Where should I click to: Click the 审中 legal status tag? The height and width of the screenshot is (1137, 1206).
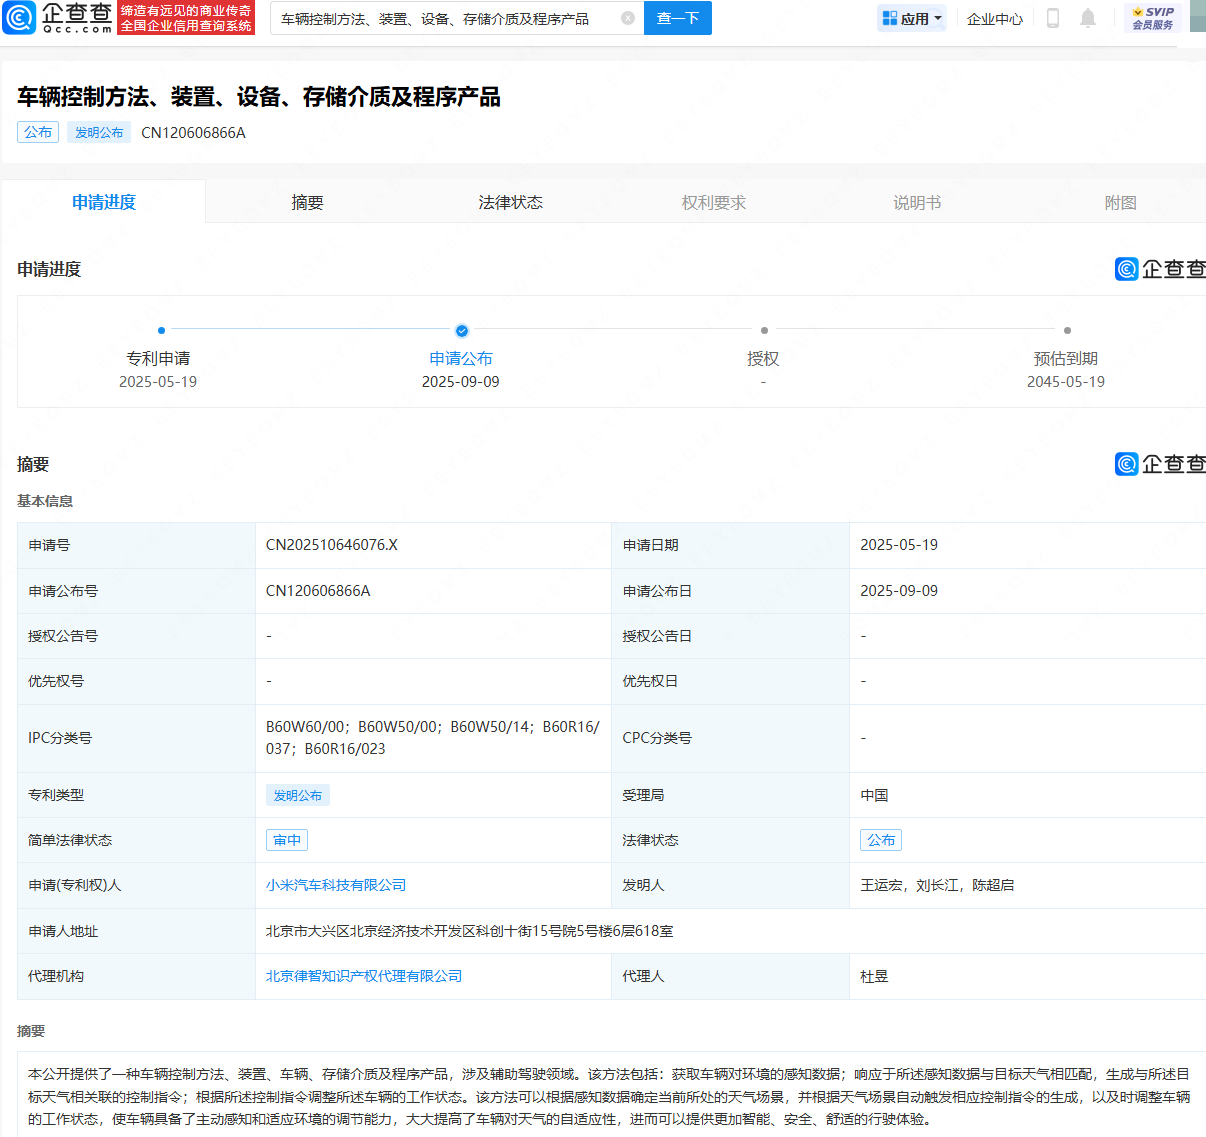point(287,840)
